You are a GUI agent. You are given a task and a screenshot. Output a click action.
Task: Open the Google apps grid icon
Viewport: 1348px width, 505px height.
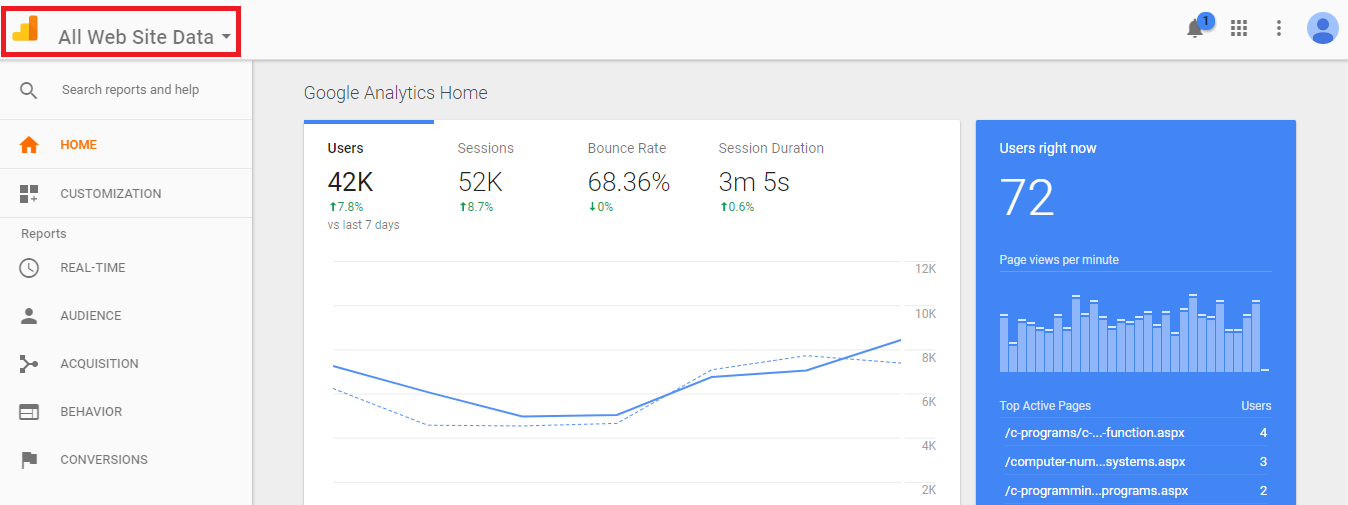click(1239, 28)
